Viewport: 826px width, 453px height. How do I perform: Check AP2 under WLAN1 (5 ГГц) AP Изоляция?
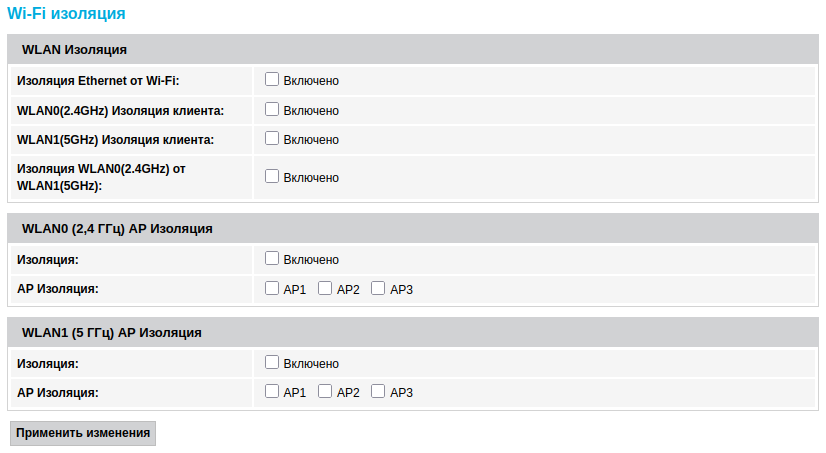[325, 392]
